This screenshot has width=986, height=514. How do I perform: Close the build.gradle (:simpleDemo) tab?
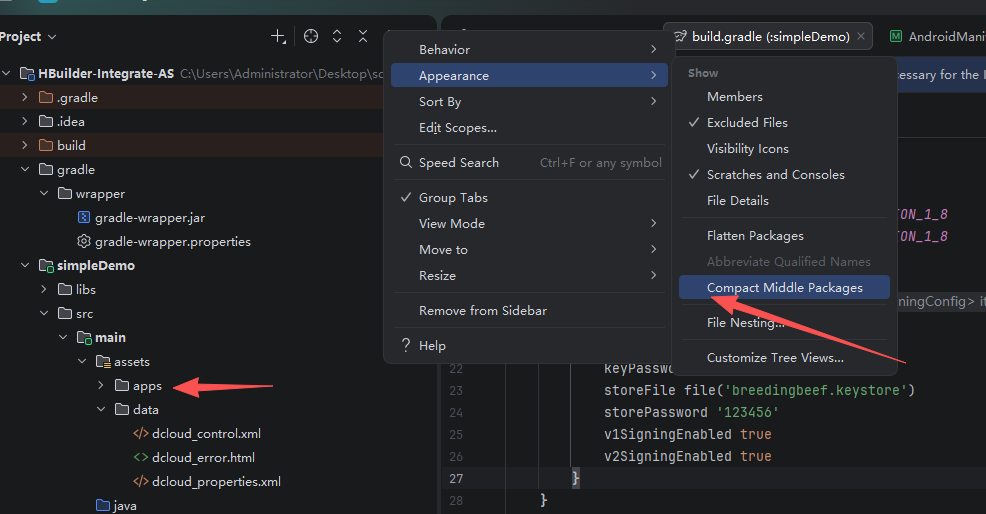coord(861,36)
